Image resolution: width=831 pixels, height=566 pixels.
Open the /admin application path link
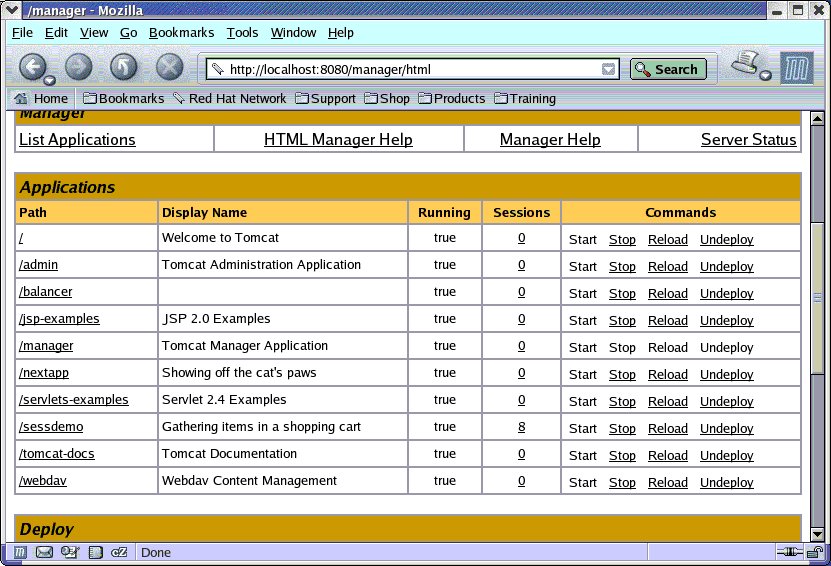(x=38, y=264)
